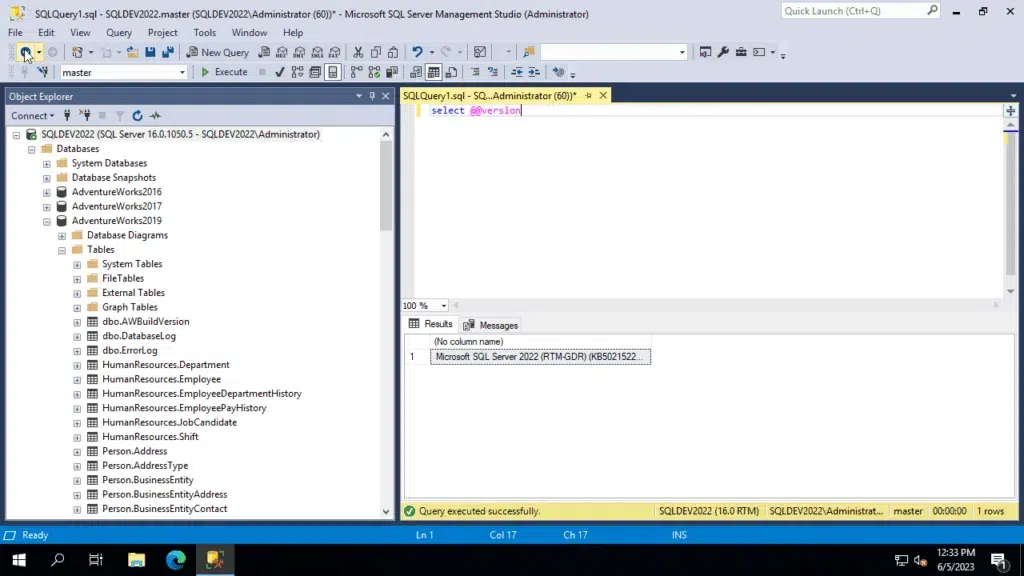Open Activity Monitor from the standard toolbar
The height and width of the screenshot is (576, 1024).
click(480, 52)
